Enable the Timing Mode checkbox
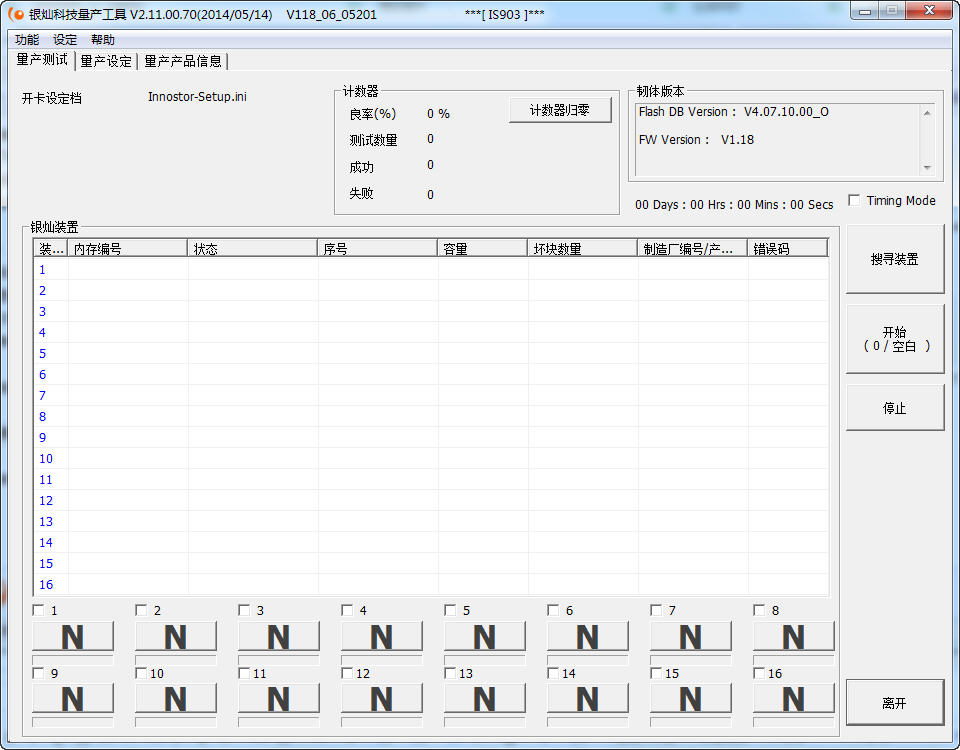Viewport: 960px width, 750px height. pyautogui.click(x=854, y=201)
